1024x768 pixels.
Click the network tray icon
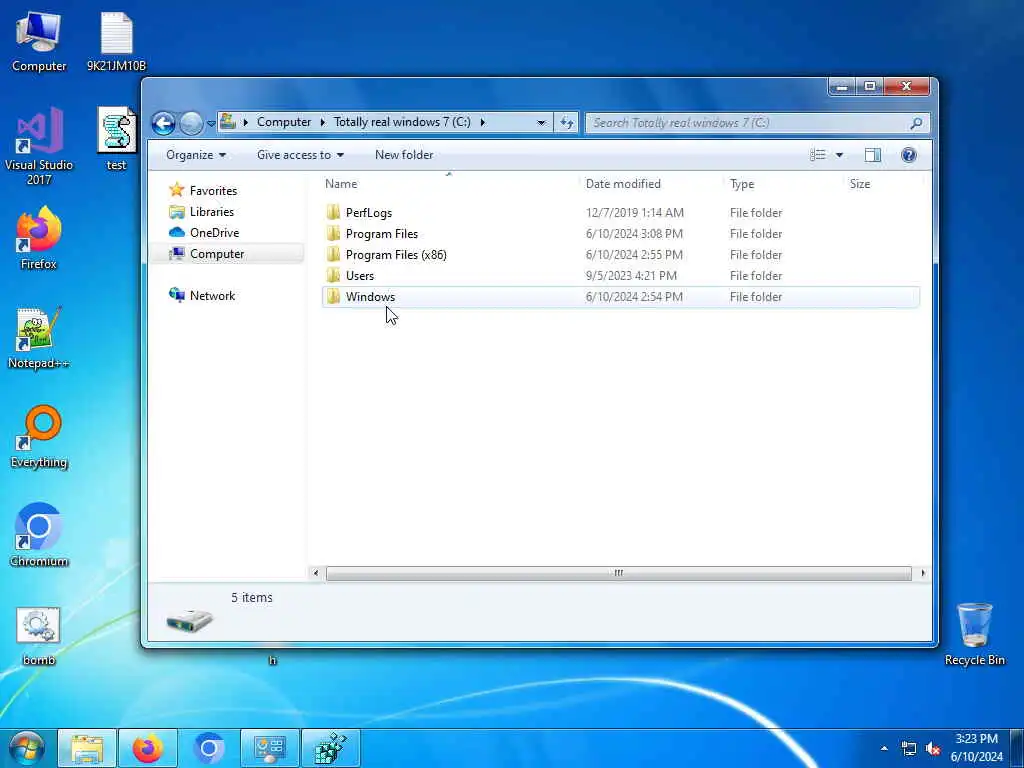point(908,748)
